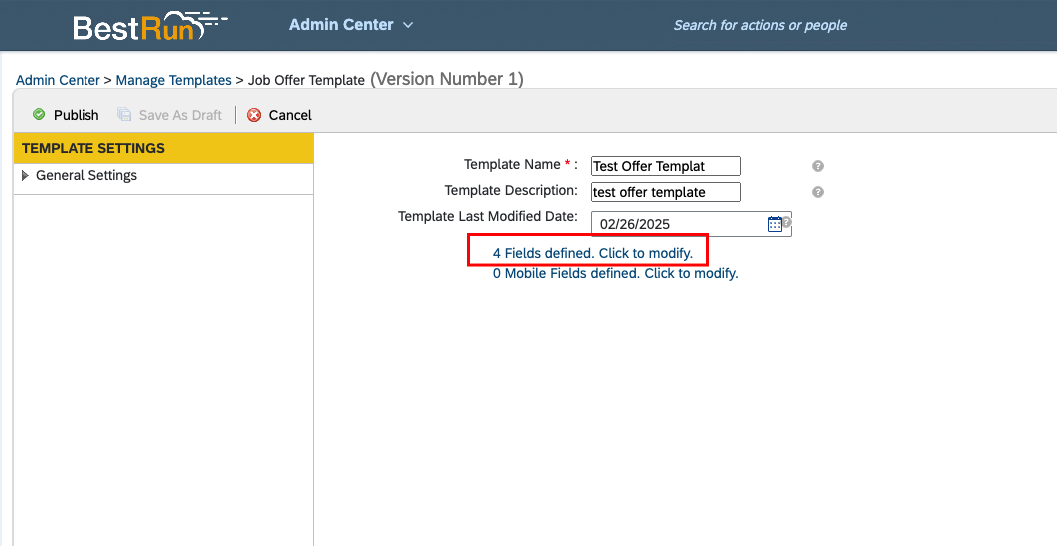The image size is (1057, 546).
Task: Show help for Template Name
Action: pyautogui.click(x=818, y=166)
